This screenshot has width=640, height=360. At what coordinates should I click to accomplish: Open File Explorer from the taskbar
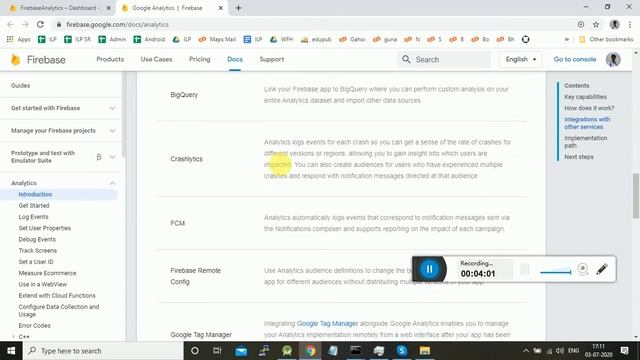[425, 351]
